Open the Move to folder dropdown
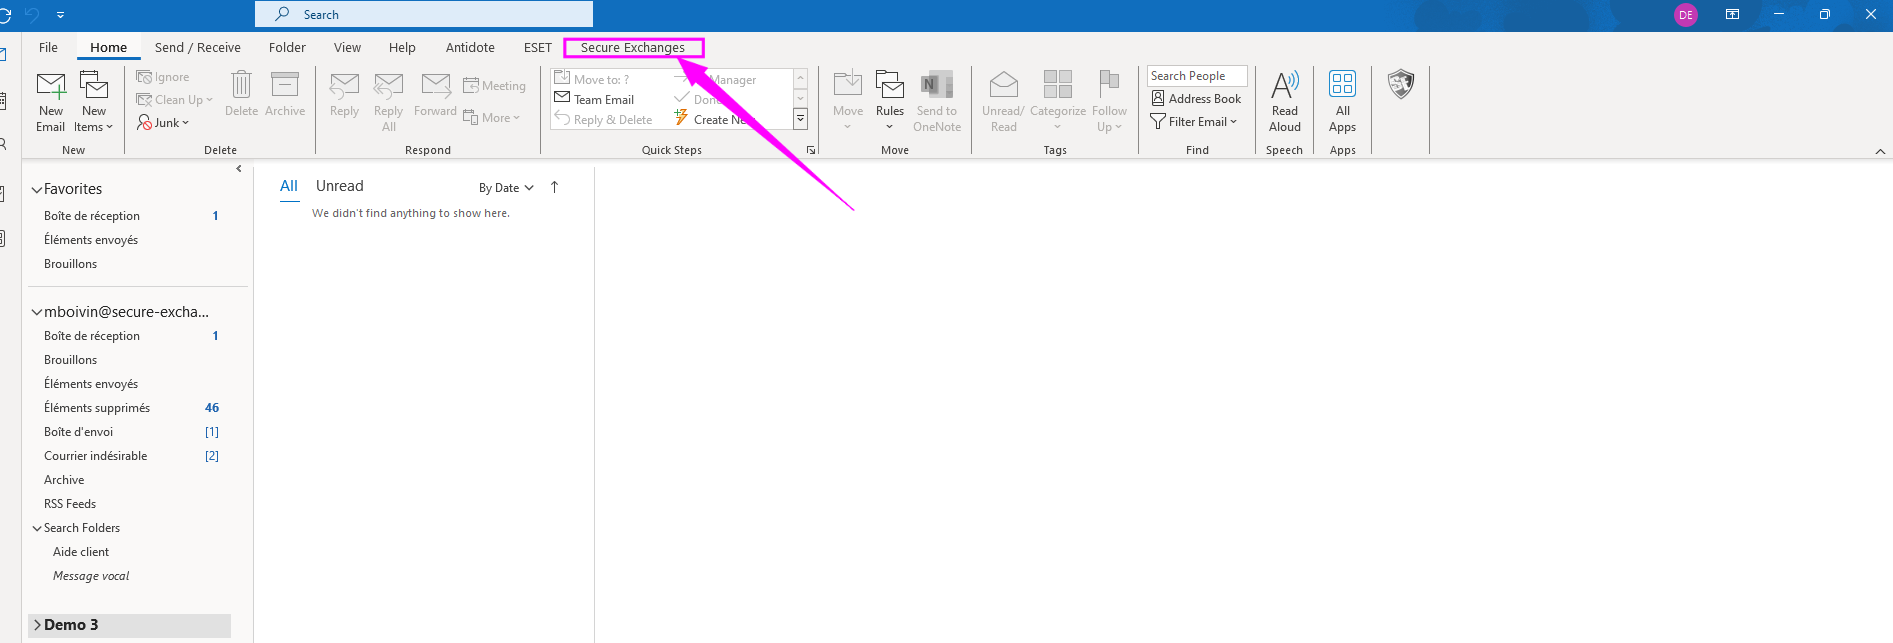Screen dimensions: 1893x643 [848, 101]
